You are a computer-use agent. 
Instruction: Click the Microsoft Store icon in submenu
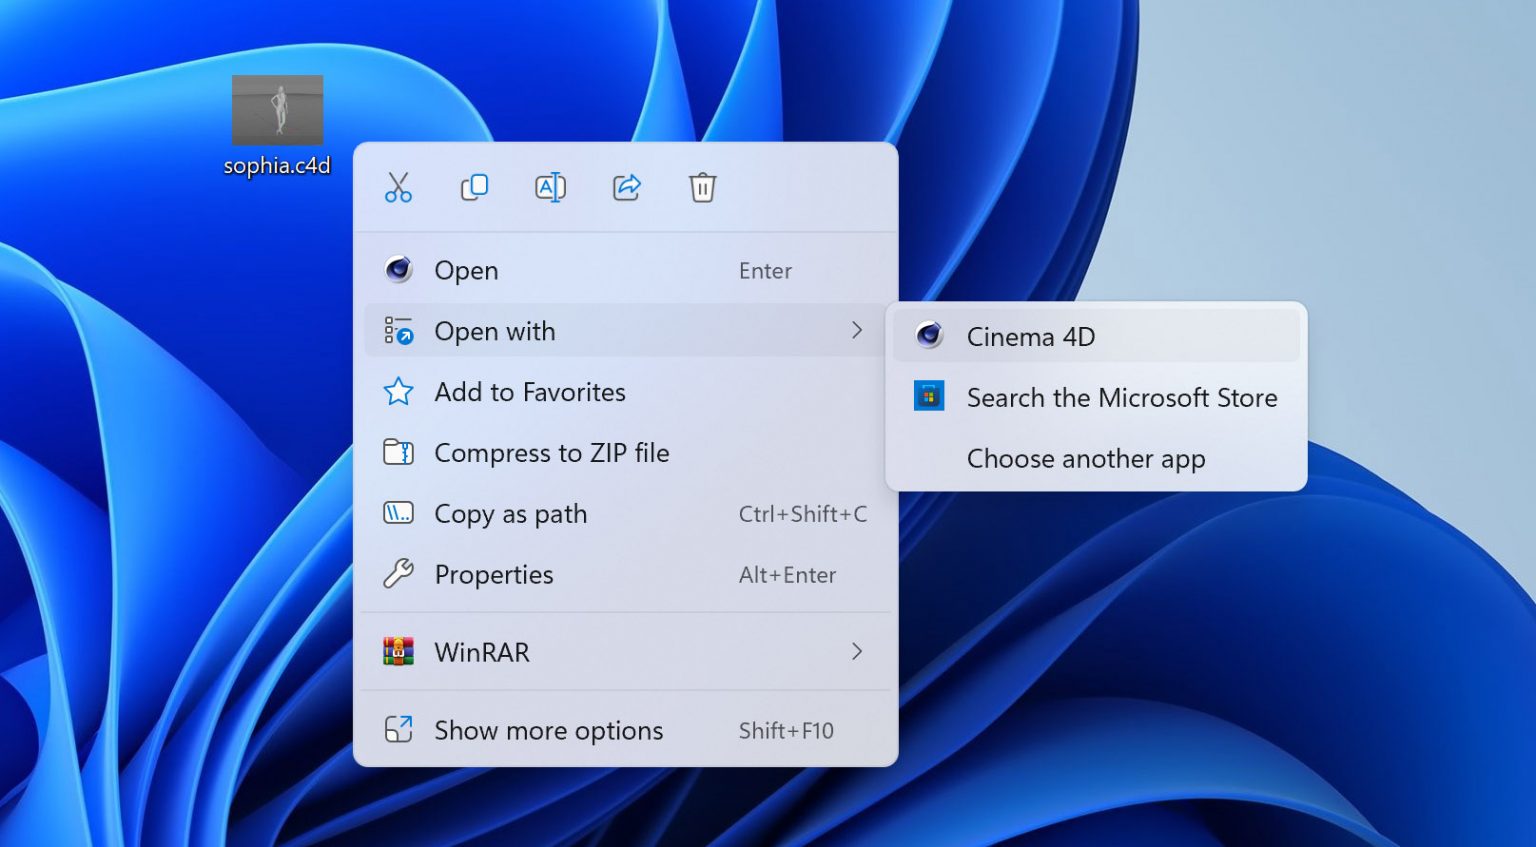[x=929, y=397]
